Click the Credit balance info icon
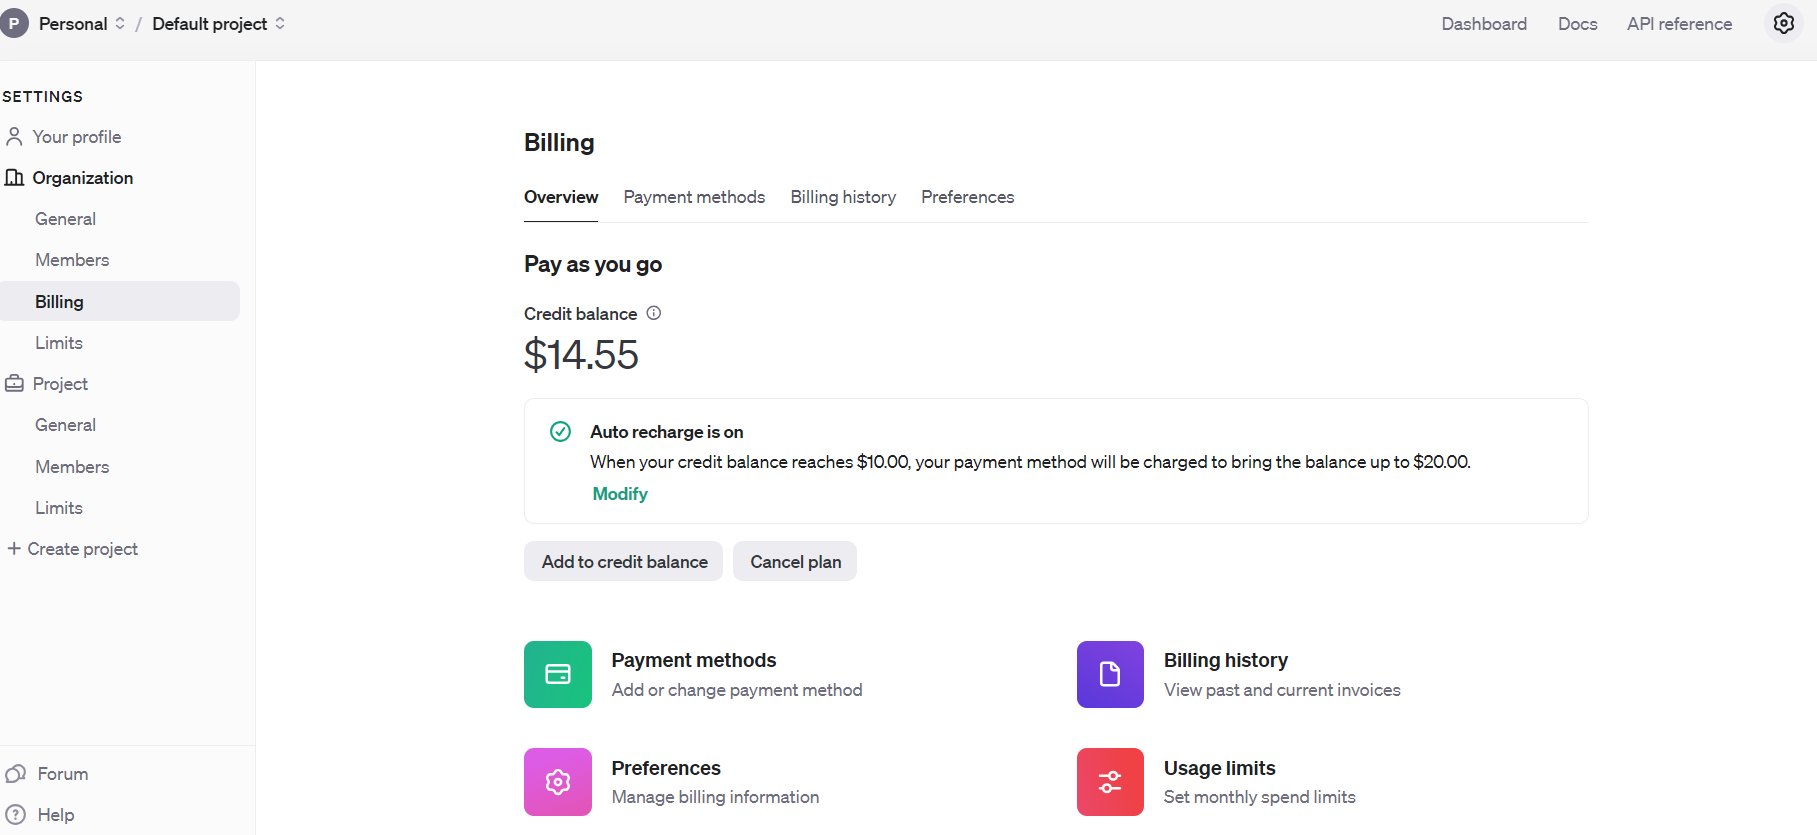Viewport: 1817px width, 835px height. click(654, 313)
